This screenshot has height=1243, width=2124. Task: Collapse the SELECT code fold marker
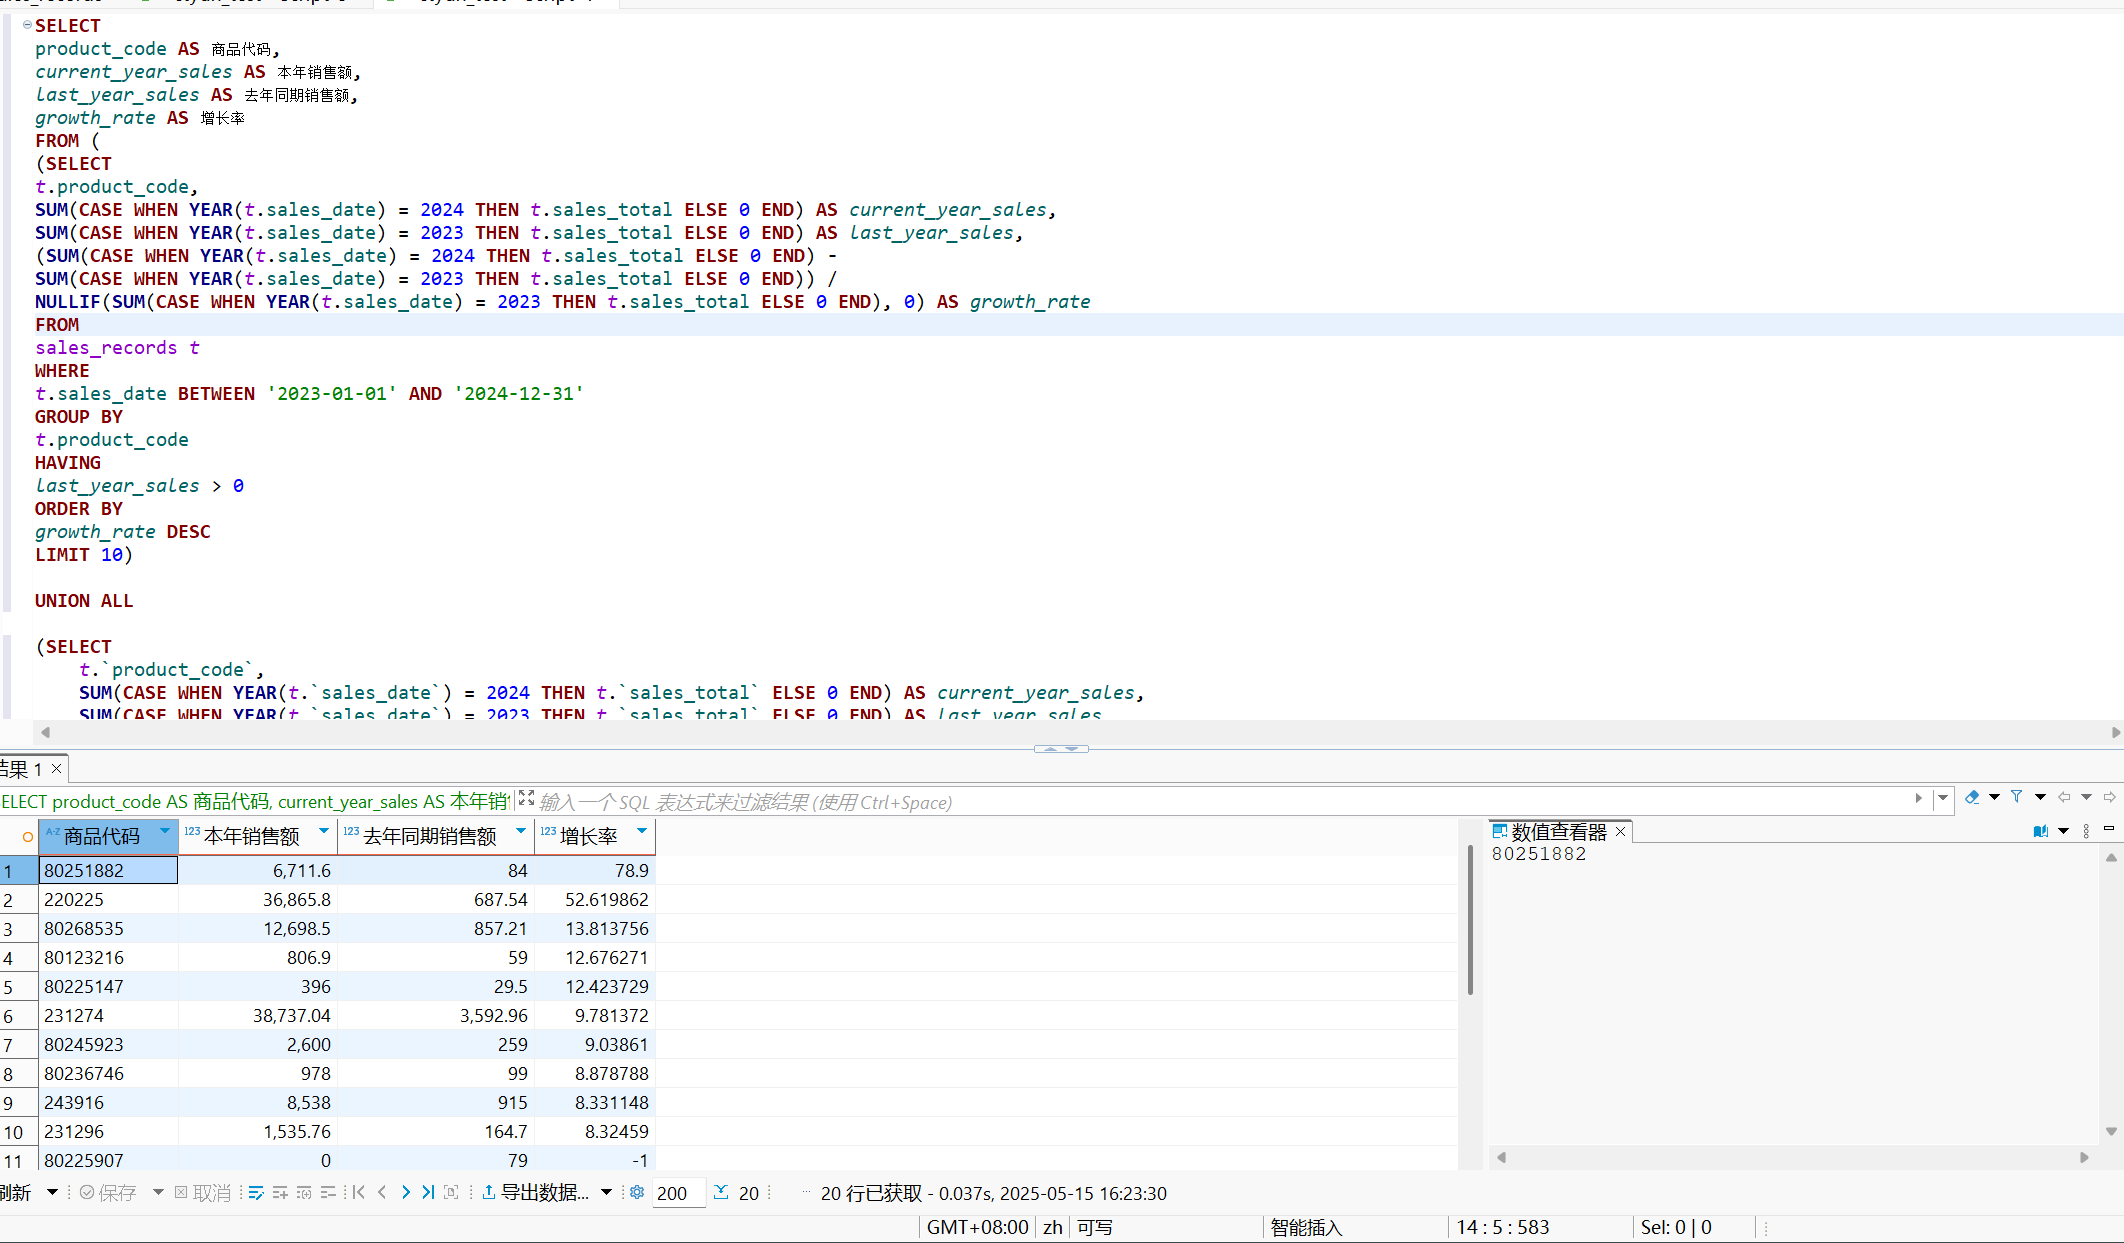coord(27,25)
